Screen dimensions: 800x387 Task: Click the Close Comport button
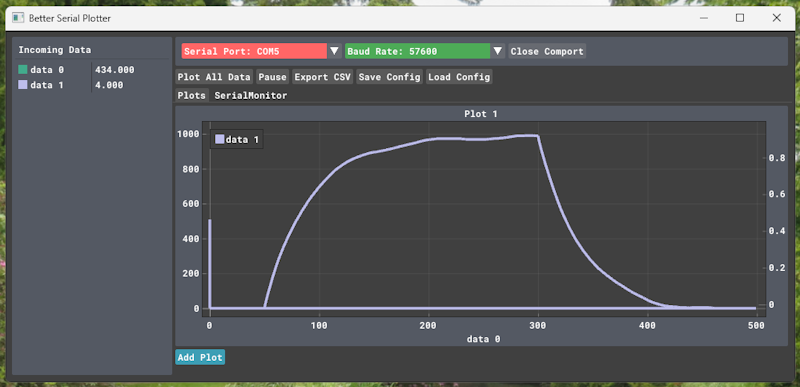[x=547, y=51]
